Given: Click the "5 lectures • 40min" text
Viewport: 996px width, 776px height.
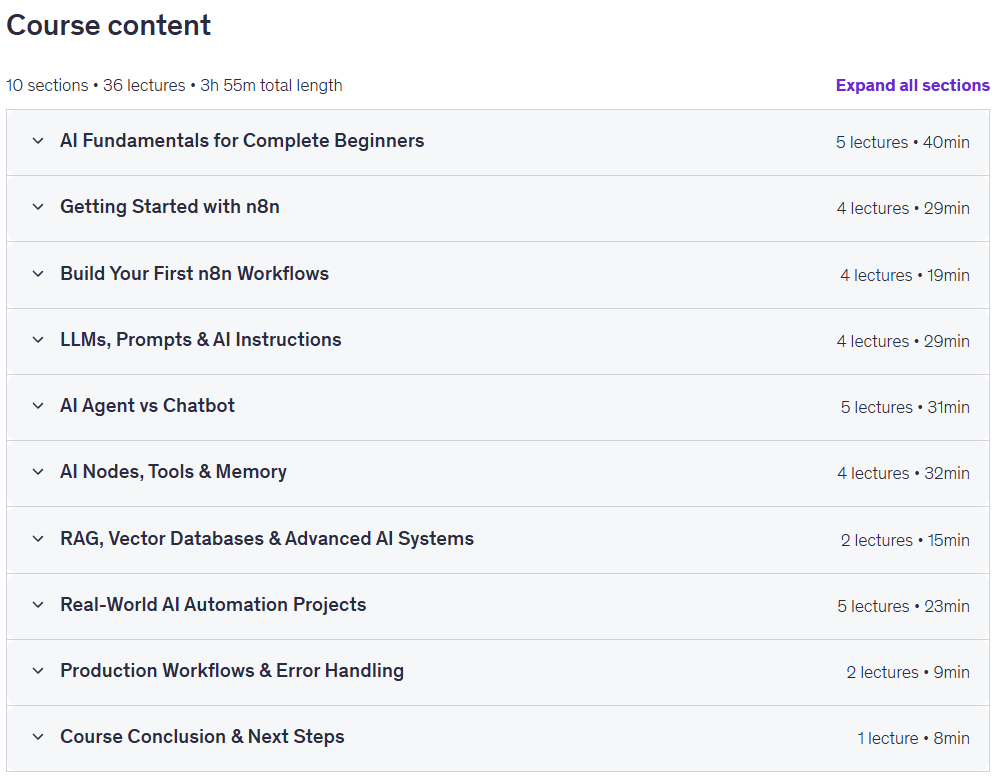Looking at the screenshot, I should click(x=903, y=142).
